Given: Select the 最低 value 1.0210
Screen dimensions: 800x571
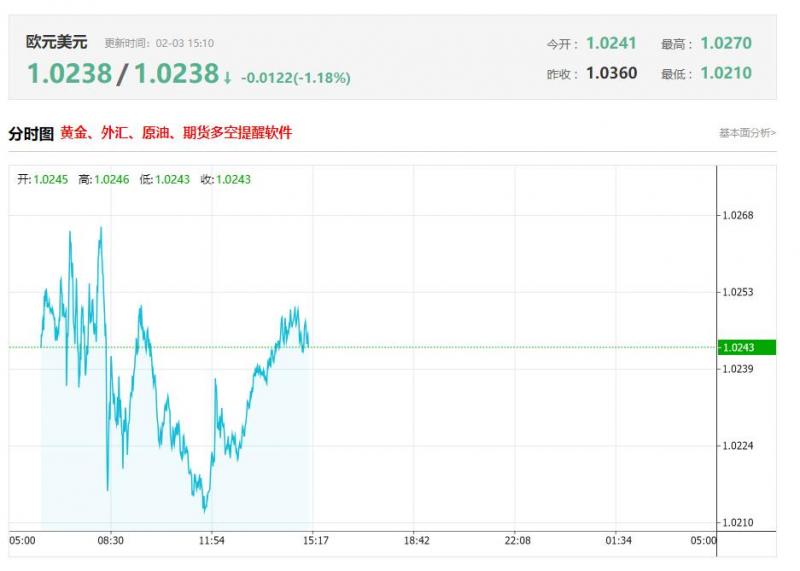Looking at the screenshot, I should [x=726, y=73].
